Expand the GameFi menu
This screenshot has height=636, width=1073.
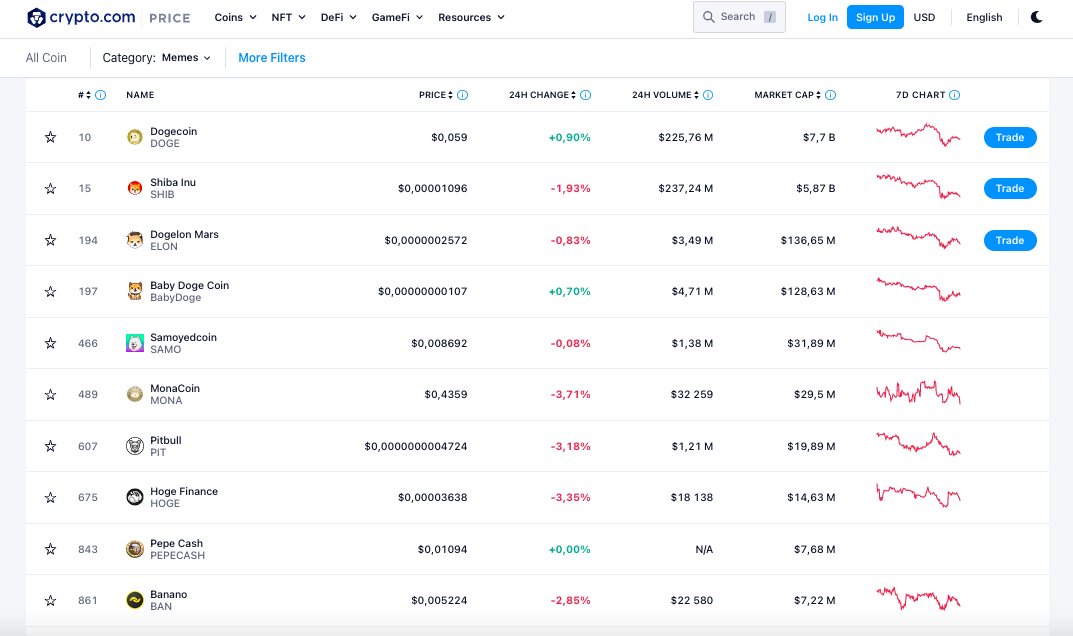(x=398, y=17)
